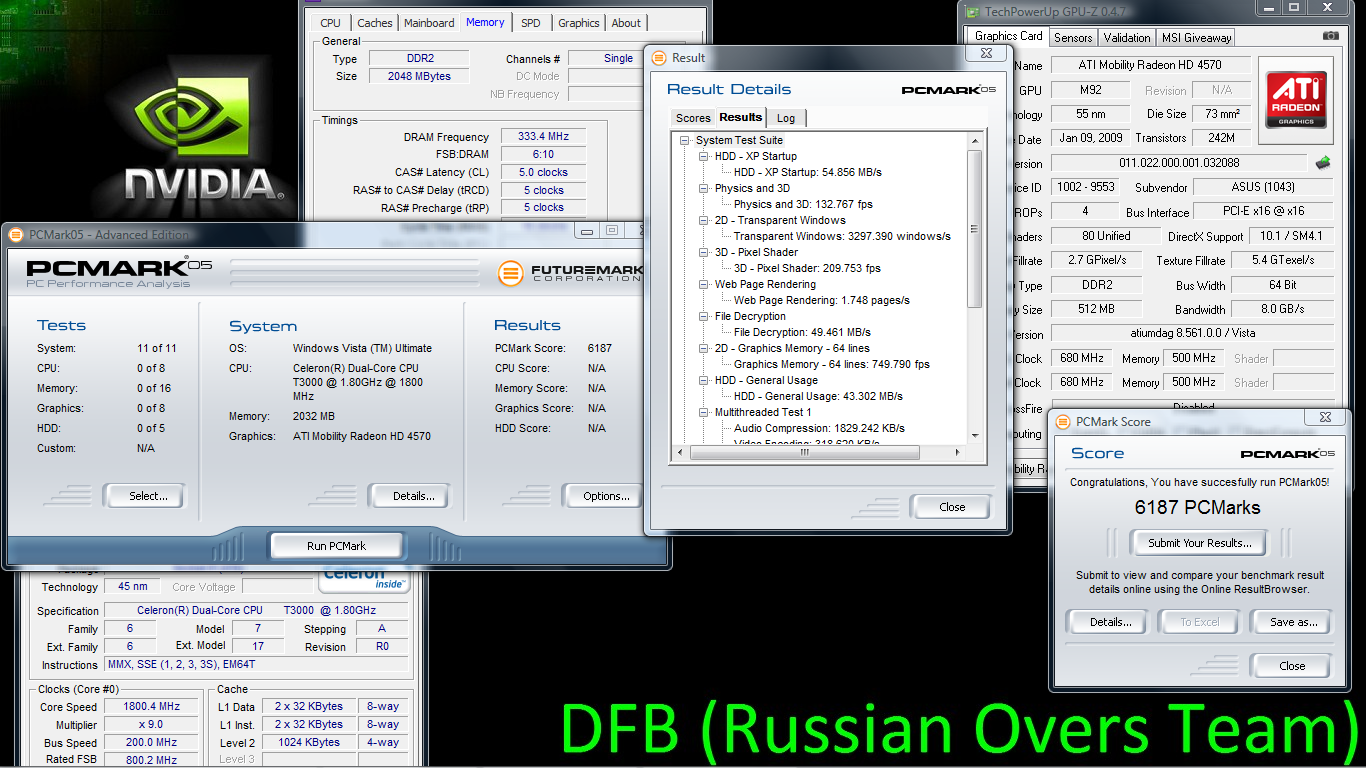Open the Sensors tab in GPU-Z
Viewport: 1366px width, 768px height.
click(1073, 38)
